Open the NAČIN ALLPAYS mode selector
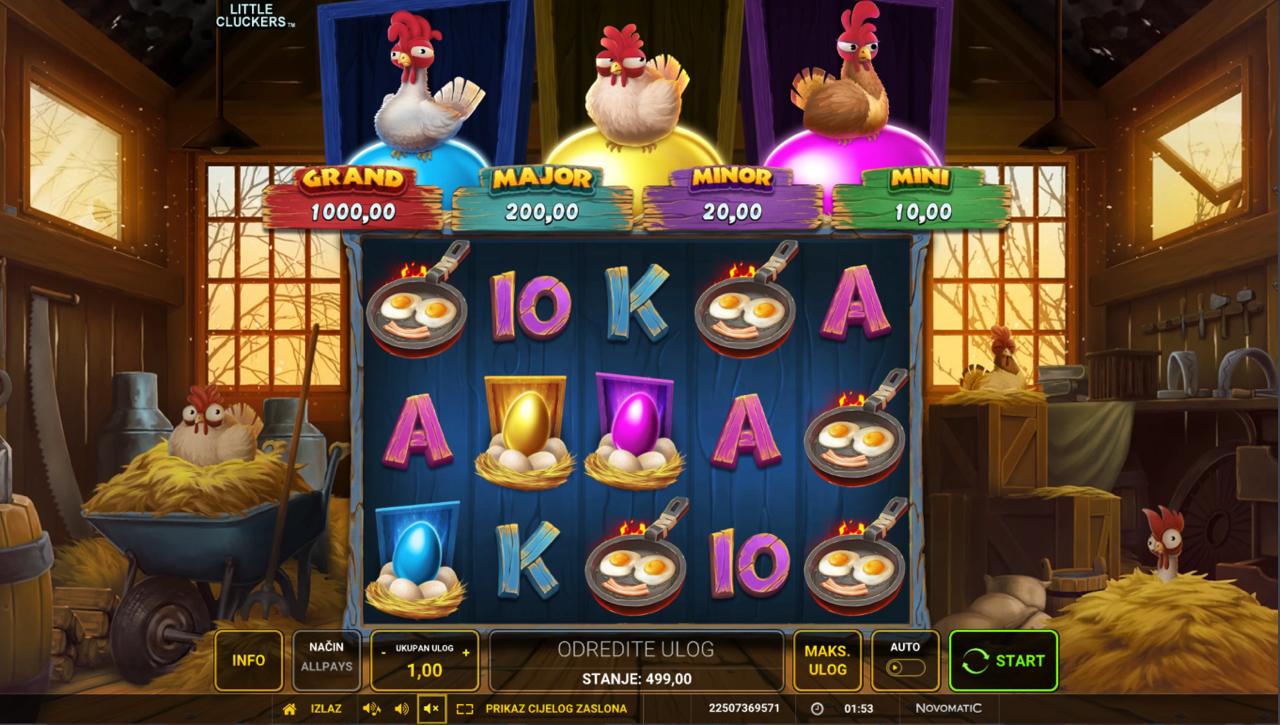This screenshot has width=1280, height=725. point(327,660)
